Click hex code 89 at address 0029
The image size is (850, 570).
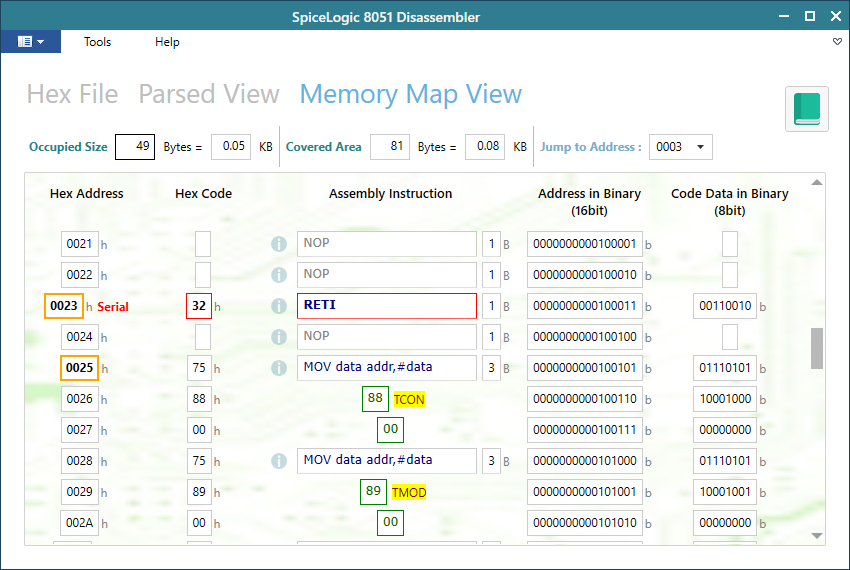pos(199,491)
